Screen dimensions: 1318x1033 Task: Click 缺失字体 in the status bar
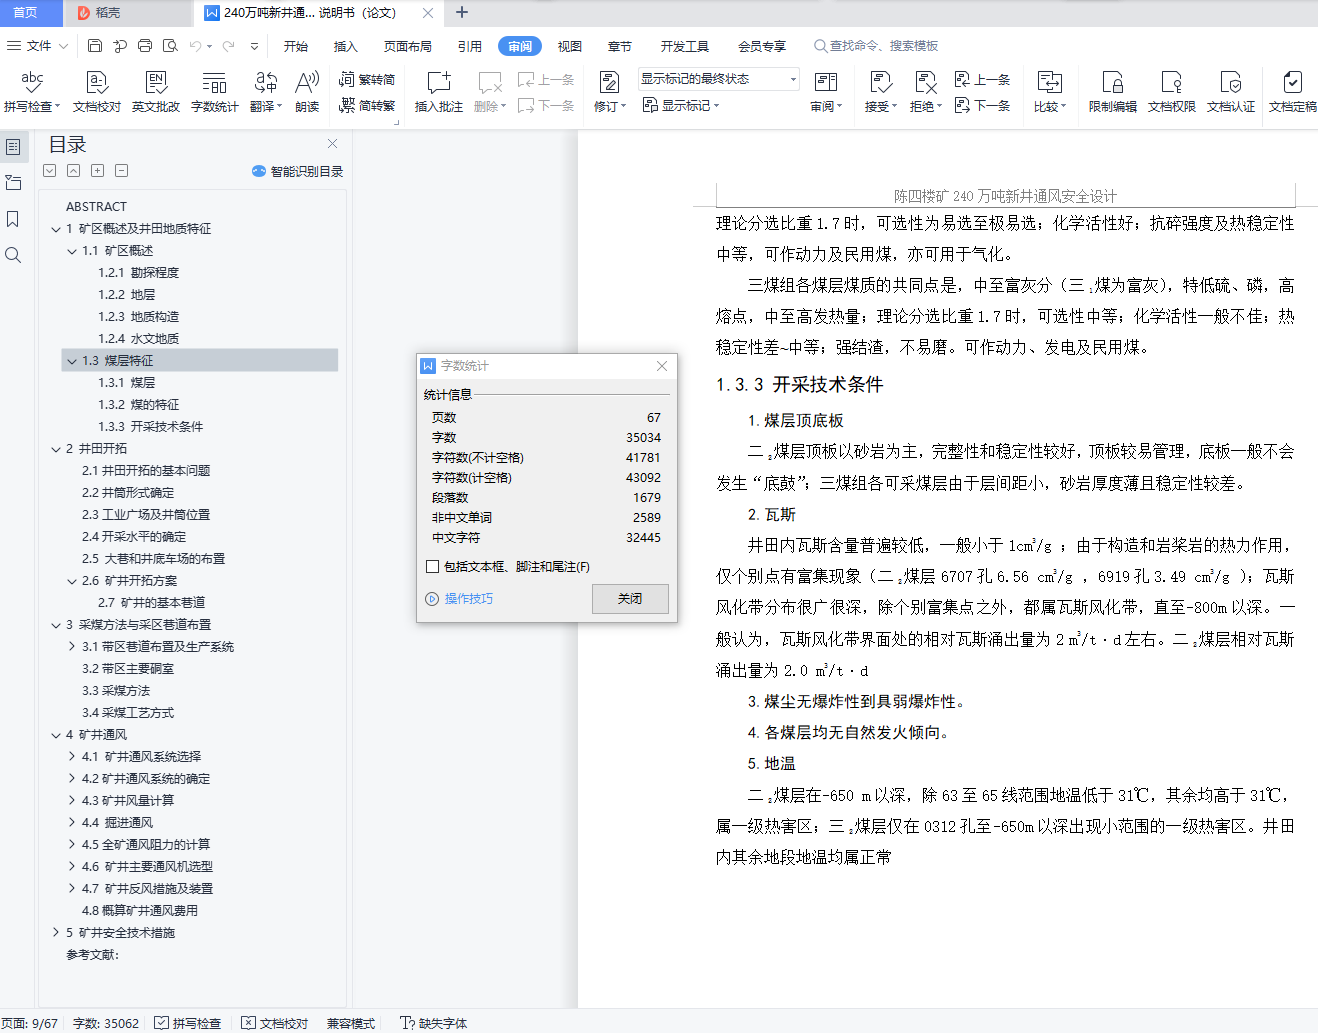click(x=434, y=1023)
